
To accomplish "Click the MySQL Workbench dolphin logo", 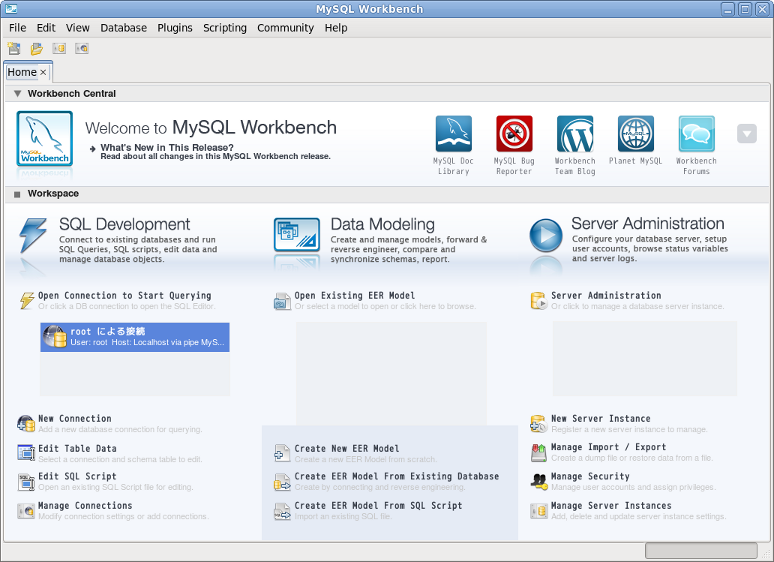I will pyautogui.click(x=44, y=138).
